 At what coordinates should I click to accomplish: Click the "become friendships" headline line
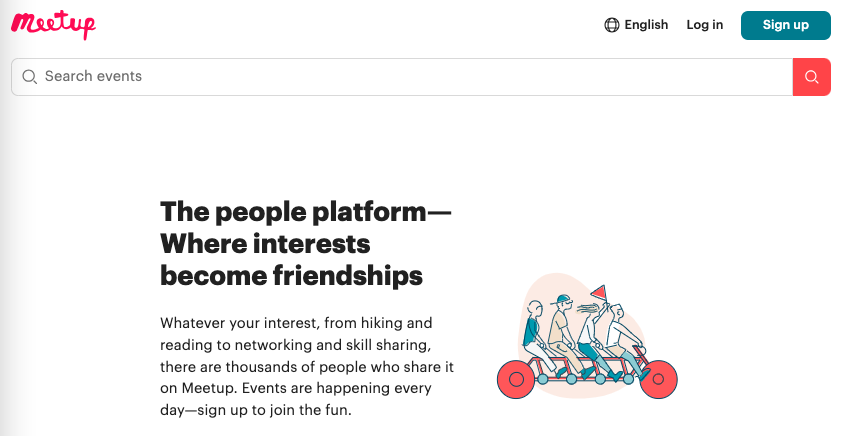point(291,276)
